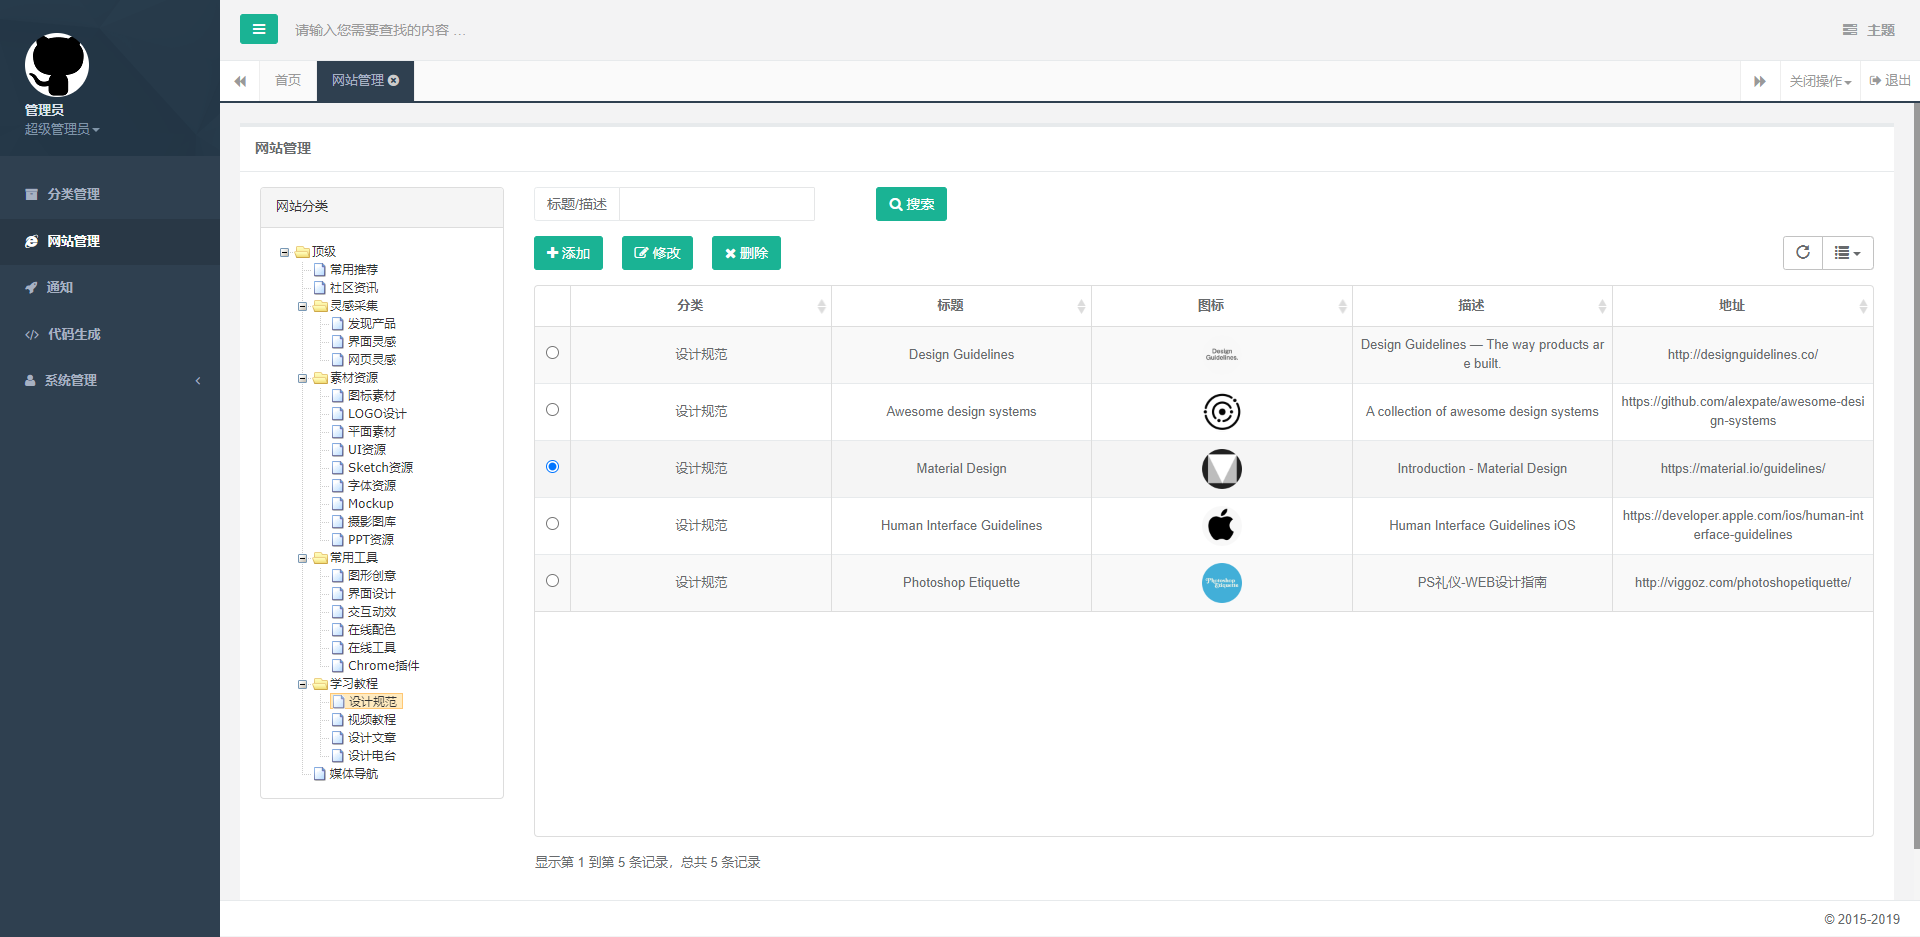The image size is (1920, 937).
Task: Open the 关闭操作 dropdown
Action: click(1820, 81)
